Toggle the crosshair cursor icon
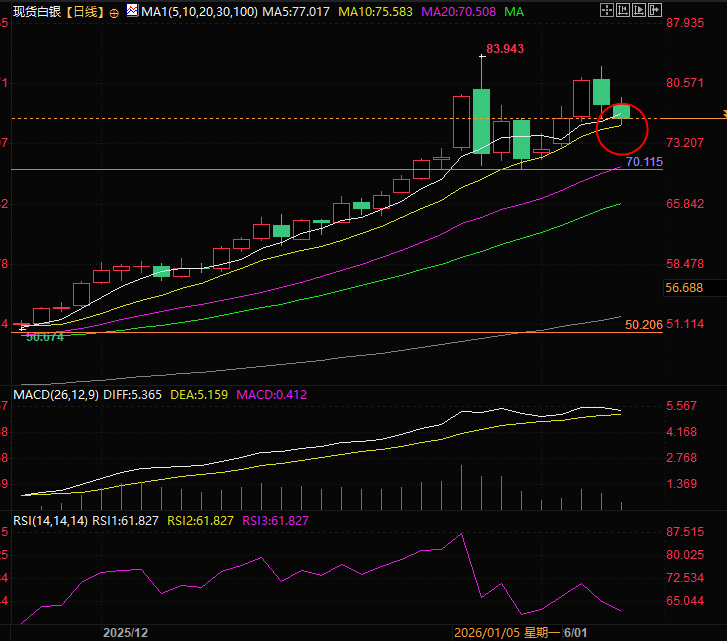 click(607, 10)
